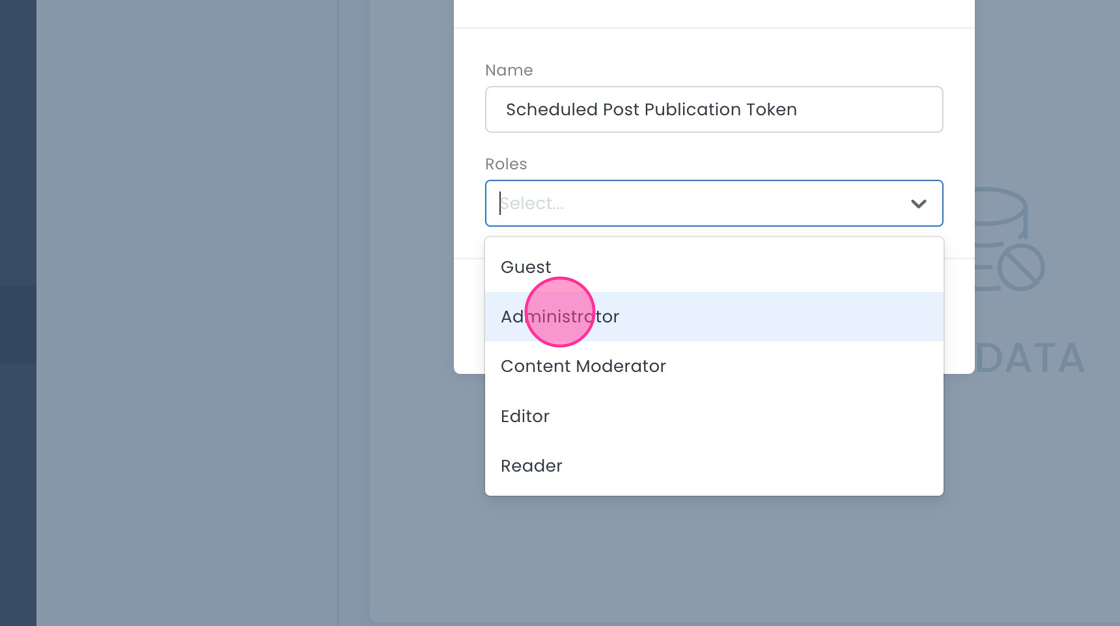
Task: Click the Name input field
Action: [x=713, y=109]
